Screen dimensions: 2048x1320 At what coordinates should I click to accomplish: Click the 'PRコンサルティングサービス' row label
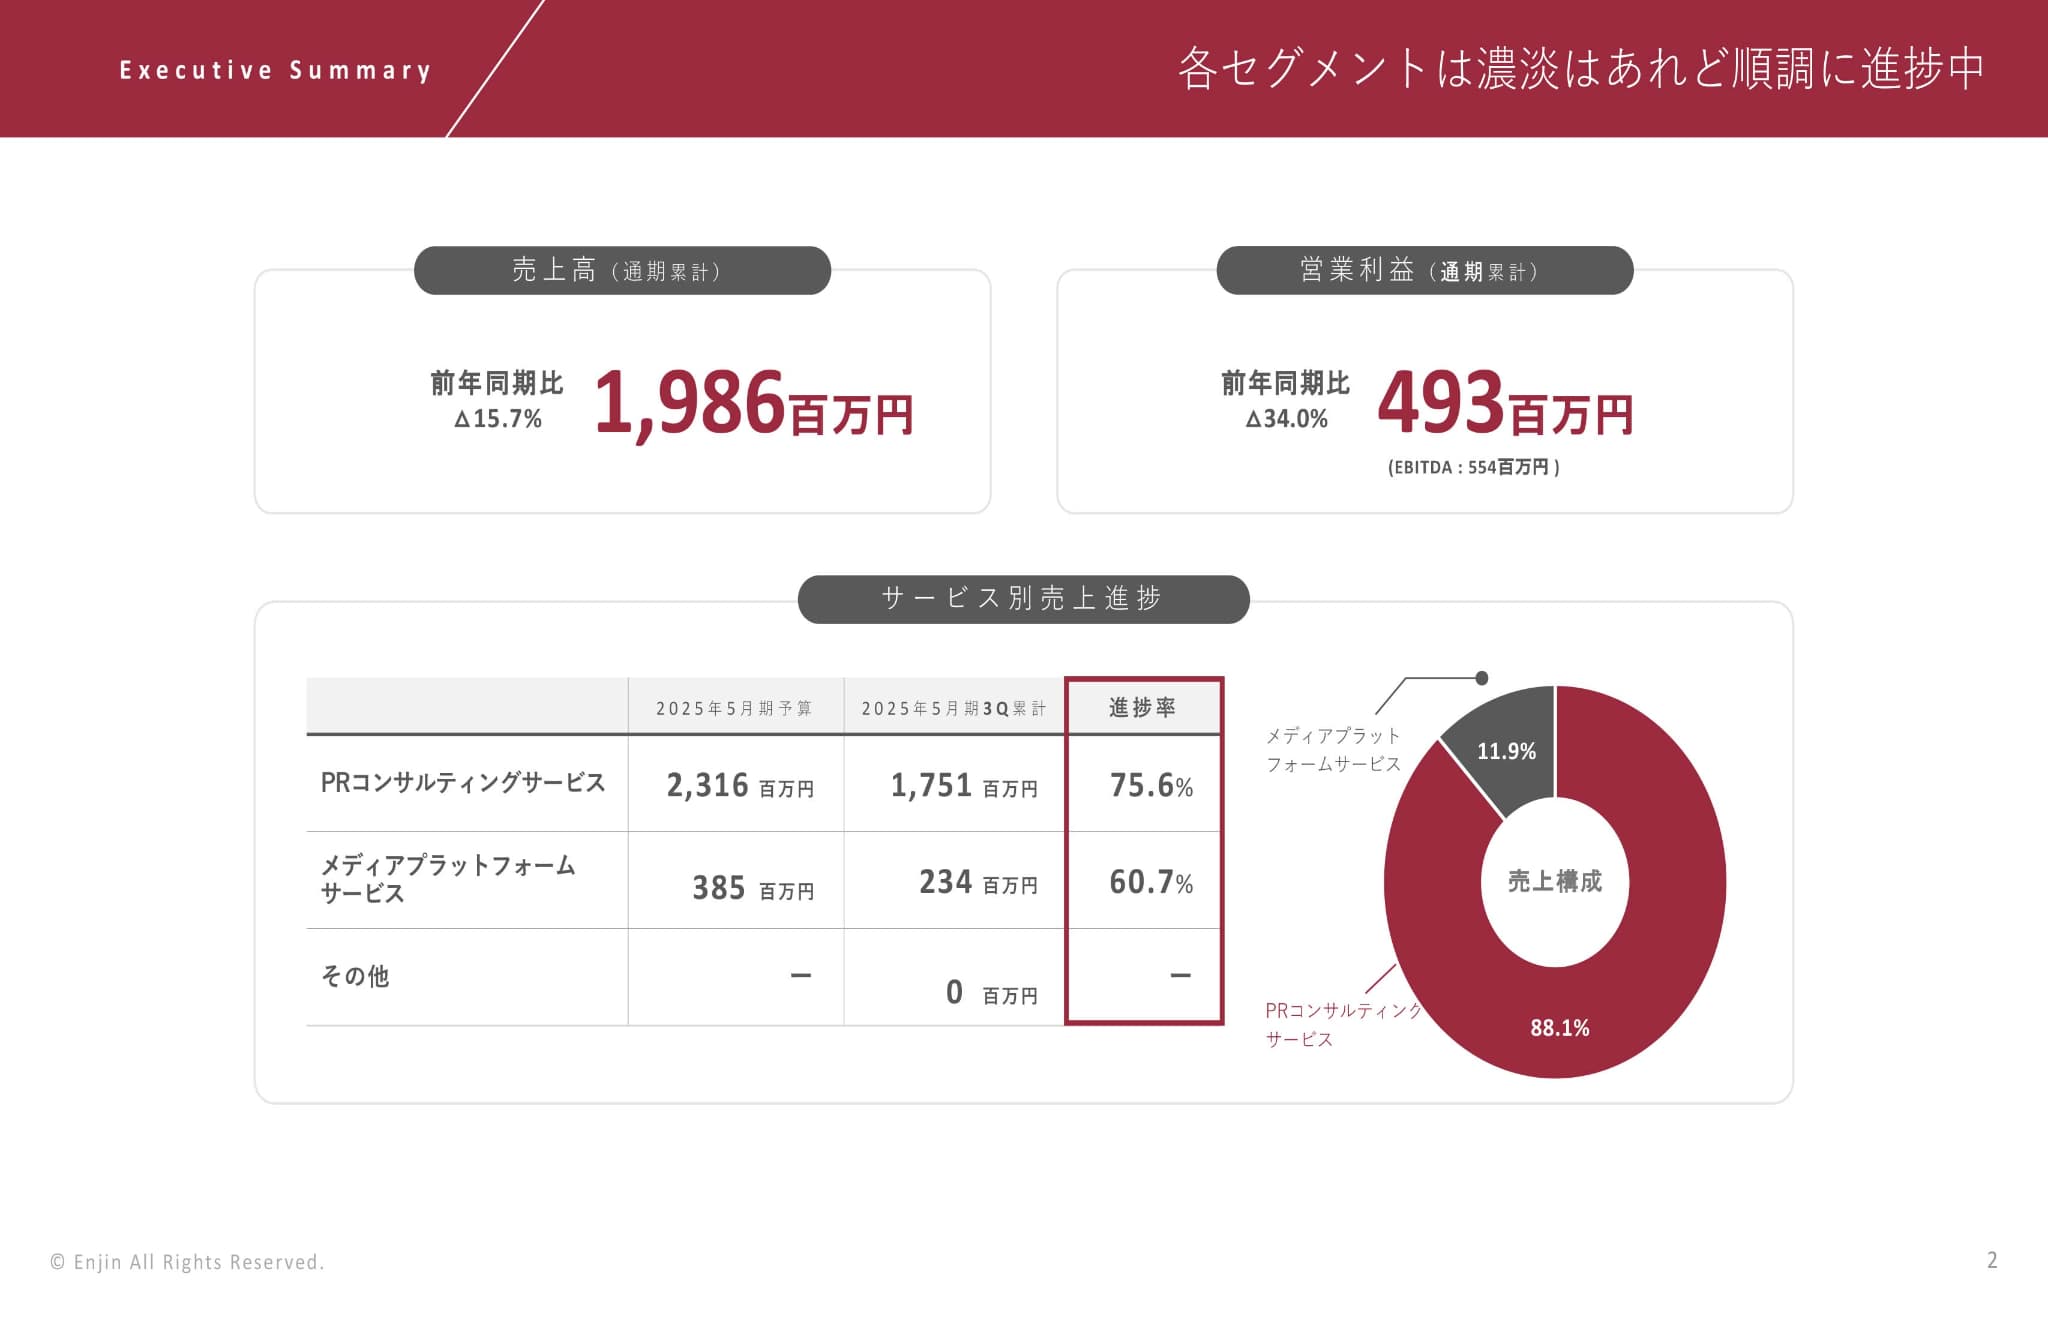click(x=463, y=782)
